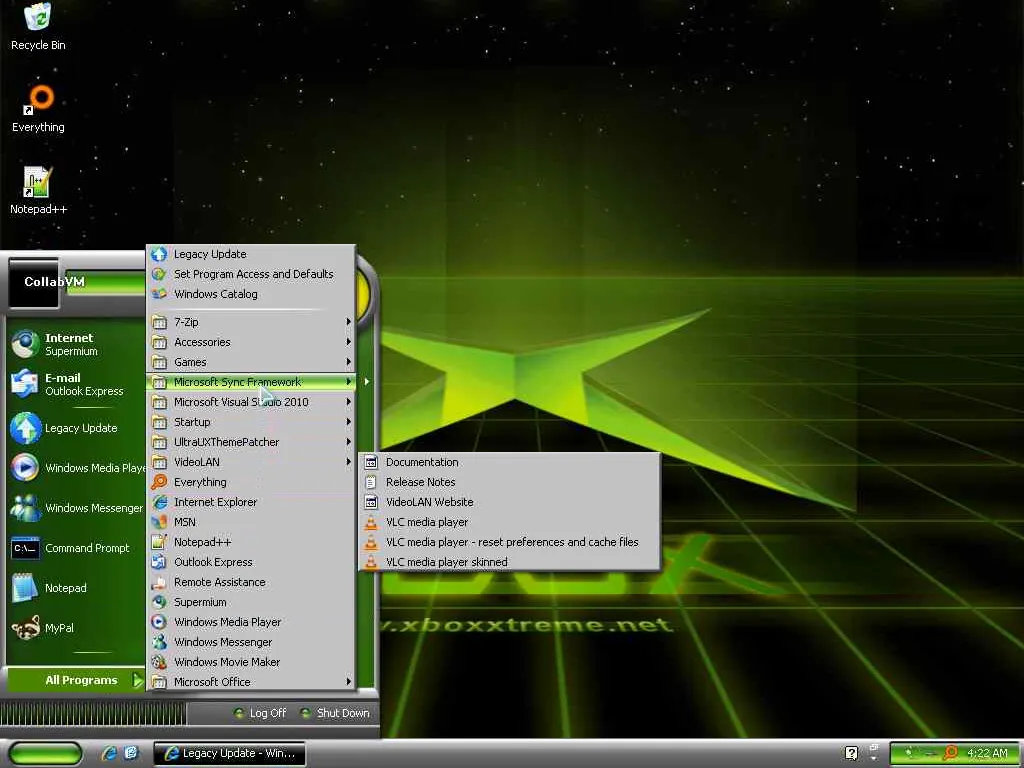The image size is (1024, 768).
Task: Expand the UltraUXThemePatcher submenu arrow
Action: click(349, 442)
